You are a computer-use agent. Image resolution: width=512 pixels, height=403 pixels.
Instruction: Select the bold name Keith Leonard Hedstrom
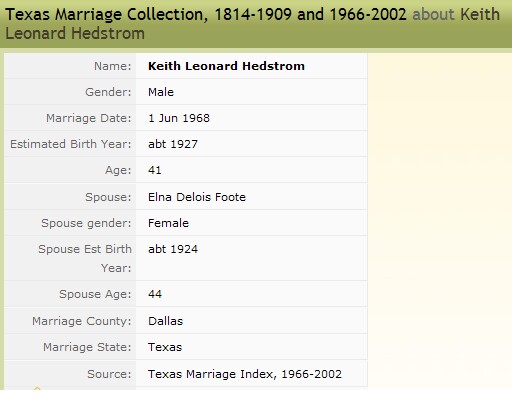coord(226,66)
